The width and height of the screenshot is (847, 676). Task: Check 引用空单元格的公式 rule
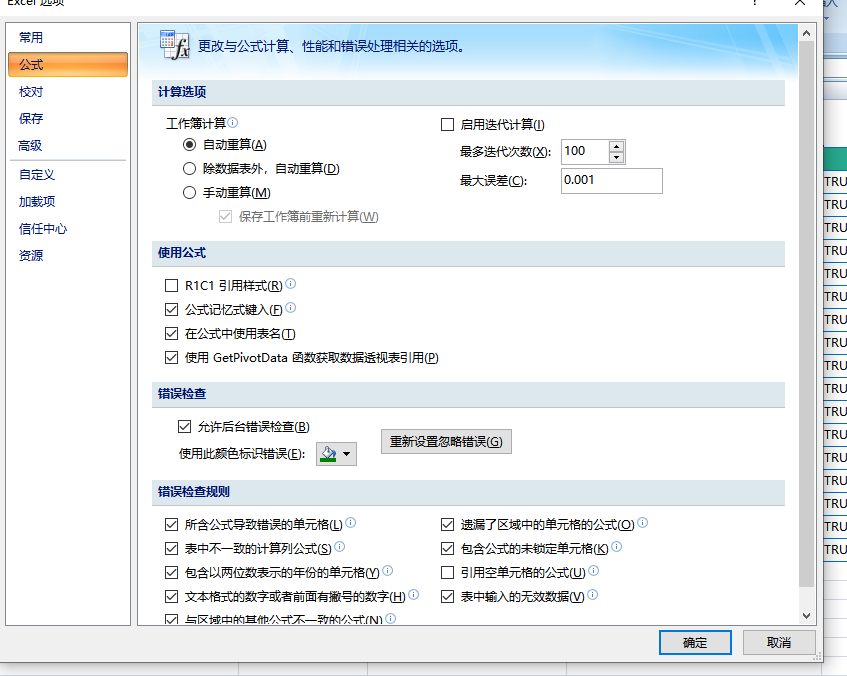[x=447, y=571]
